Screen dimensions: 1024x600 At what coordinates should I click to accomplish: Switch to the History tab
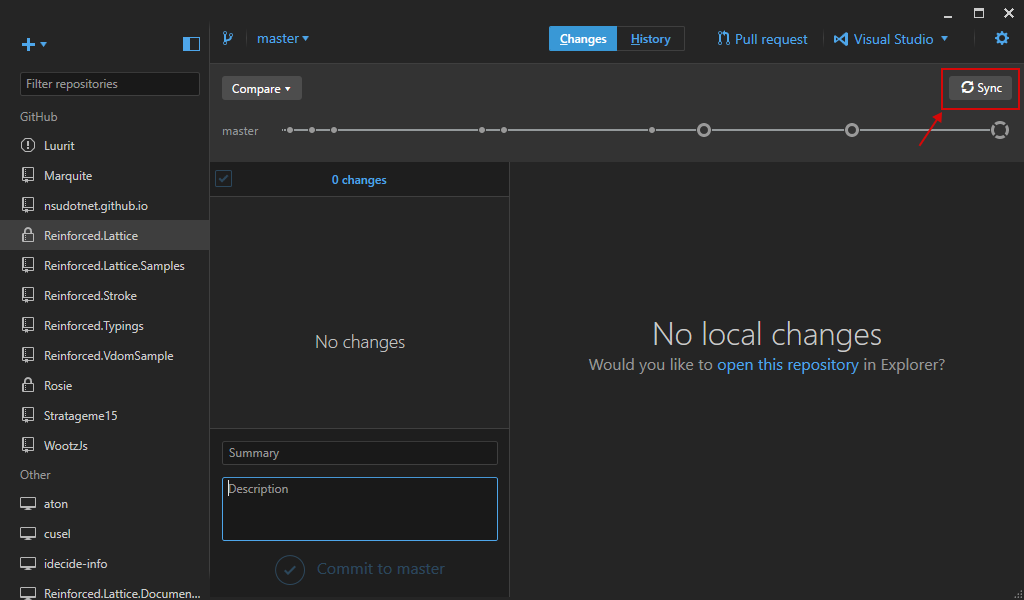click(650, 39)
